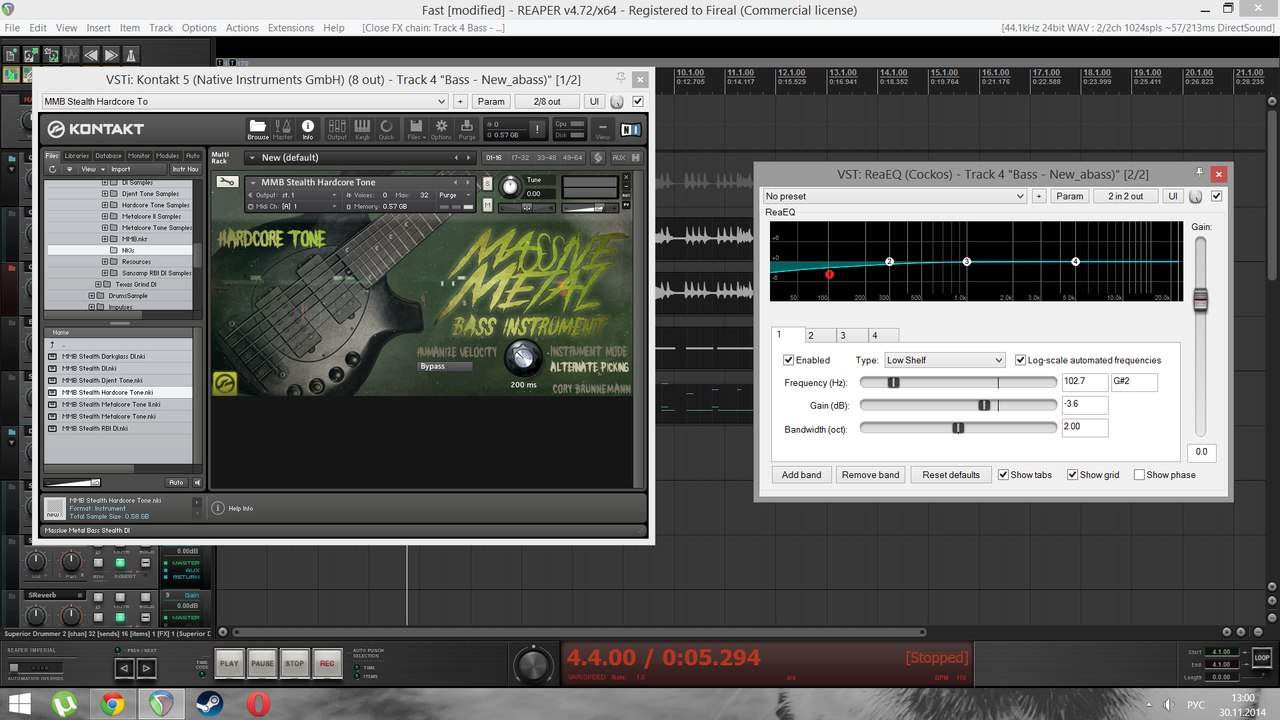Uncheck Log-scale automated frequencies
The width and height of the screenshot is (1280, 720).
pos(1020,360)
